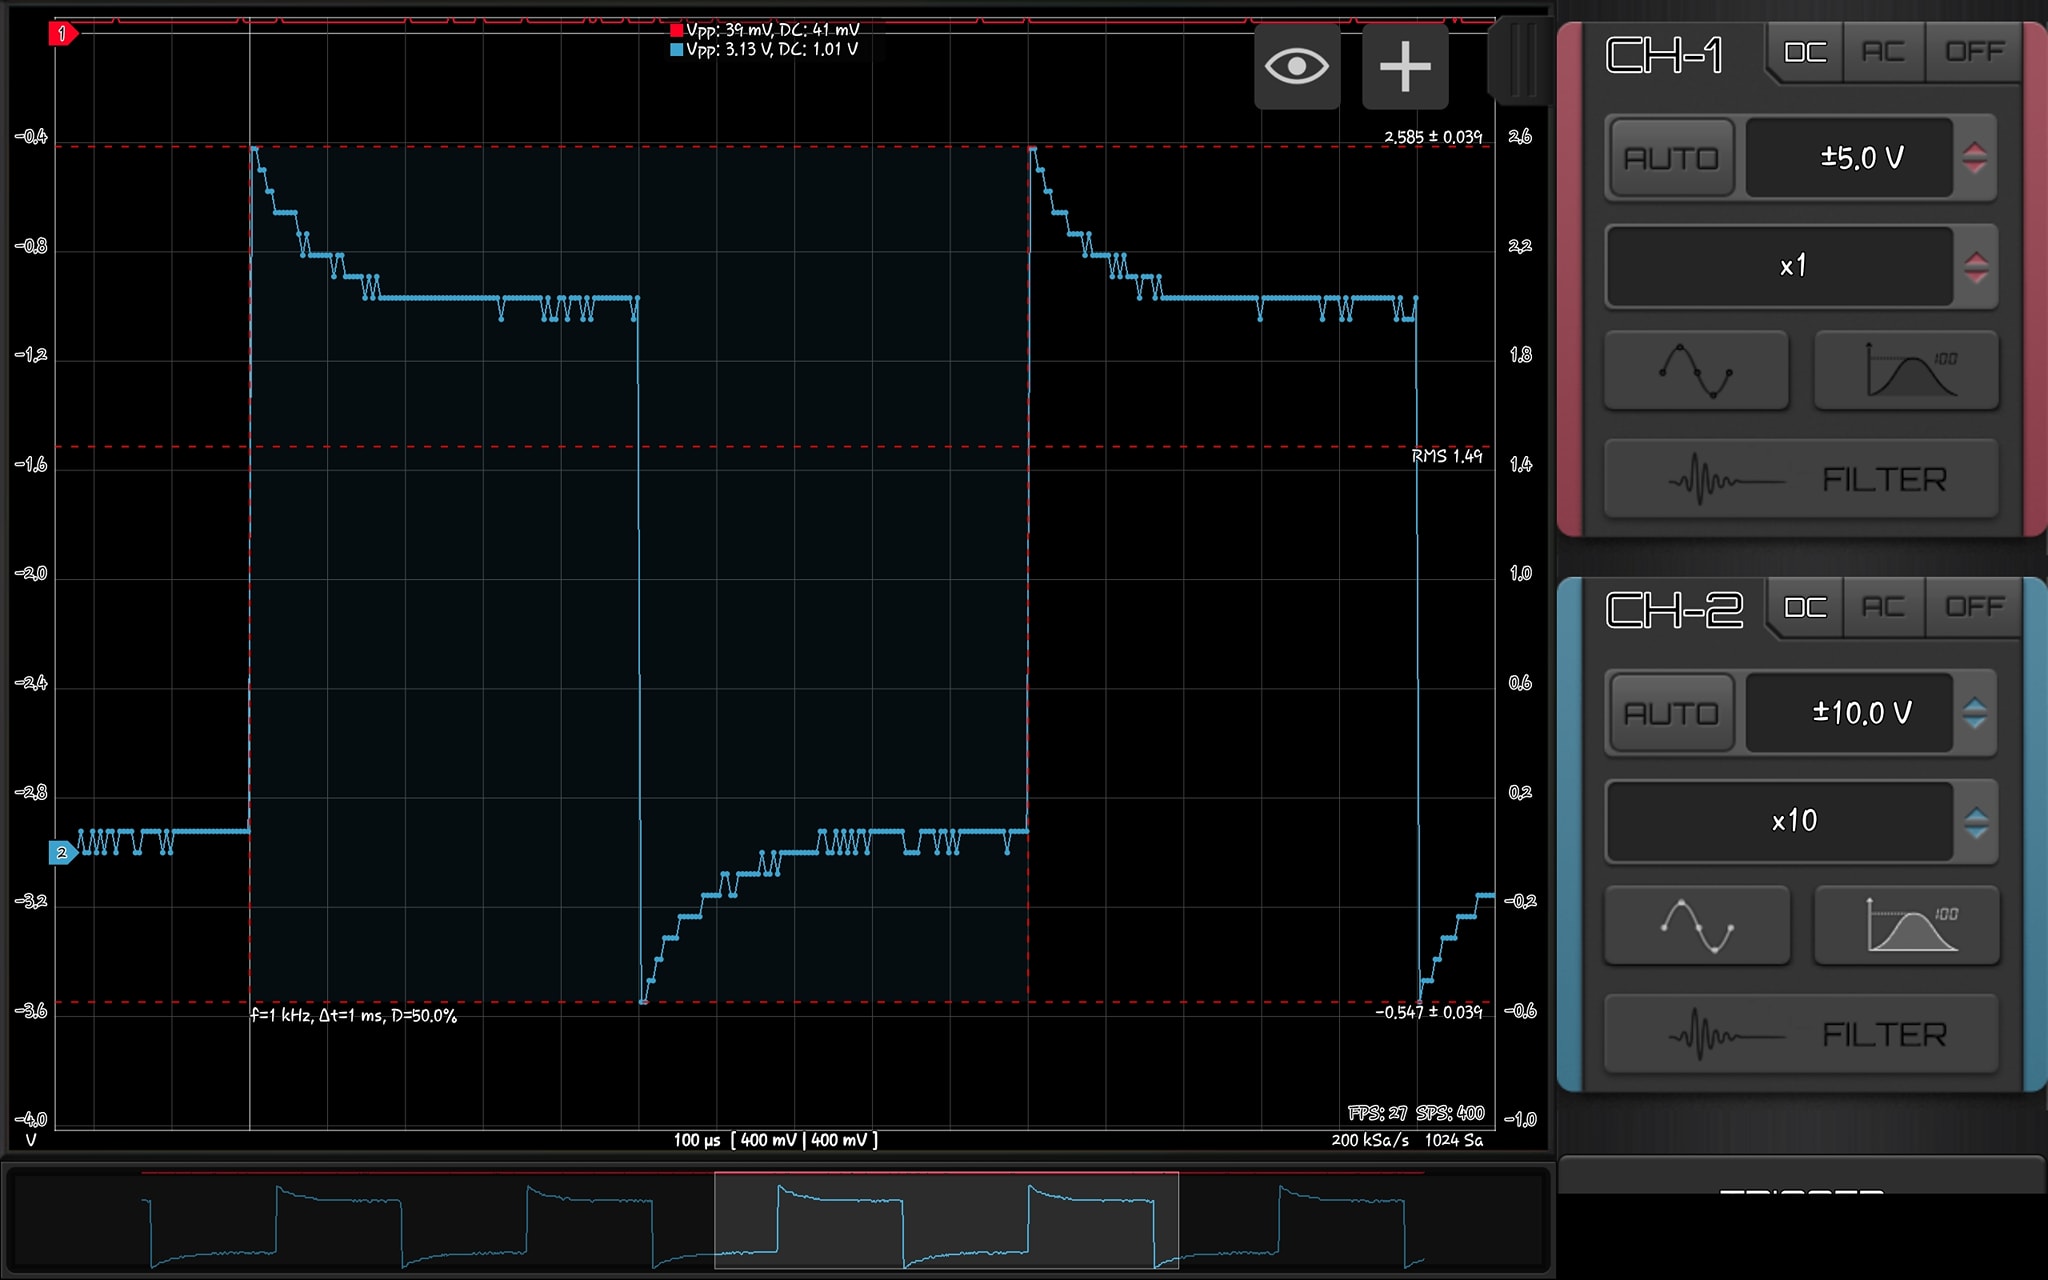Set CH-2 coupling to DC
Screen dimensions: 2048x1280
pos(1805,607)
